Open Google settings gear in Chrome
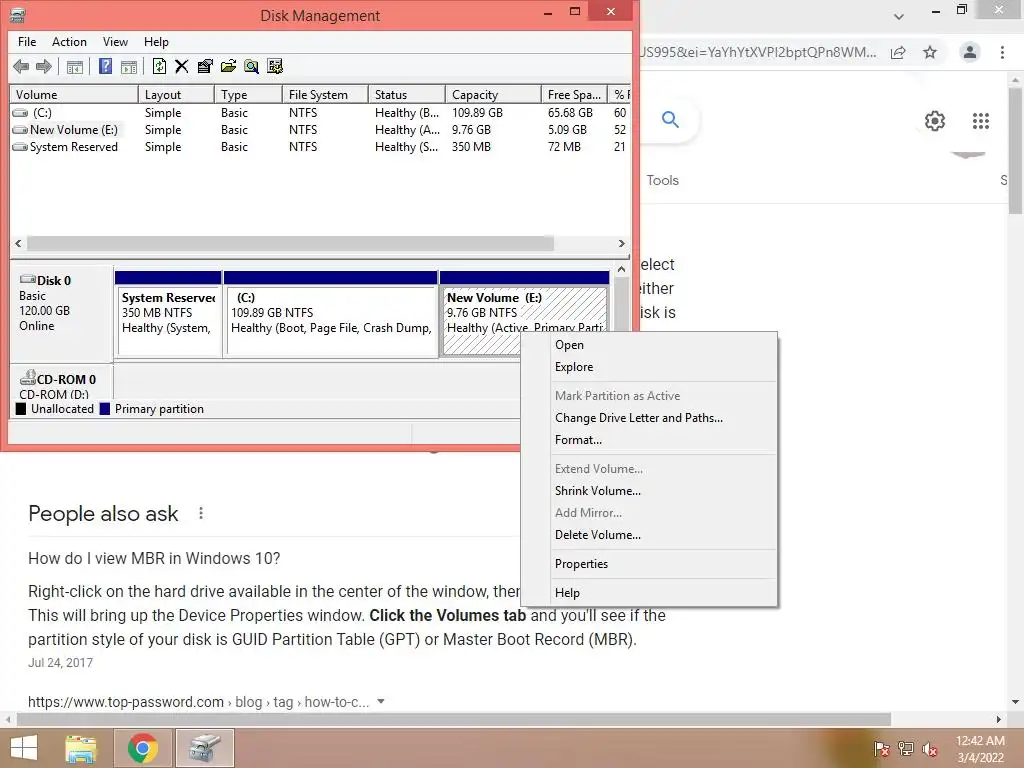The image size is (1024, 768). 935,121
